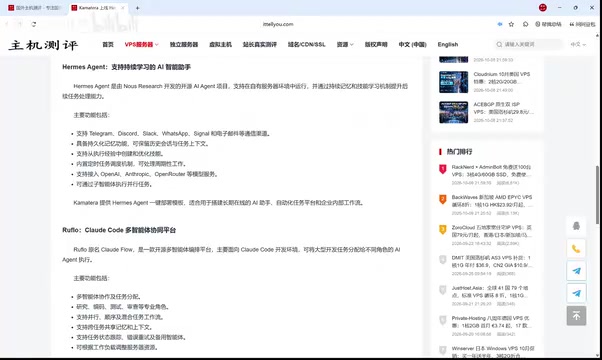The height and width of the screenshot is (360, 602).
Task: Open the QQ contact icon in floating sidebar
Action: pyautogui.click(x=576, y=226)
